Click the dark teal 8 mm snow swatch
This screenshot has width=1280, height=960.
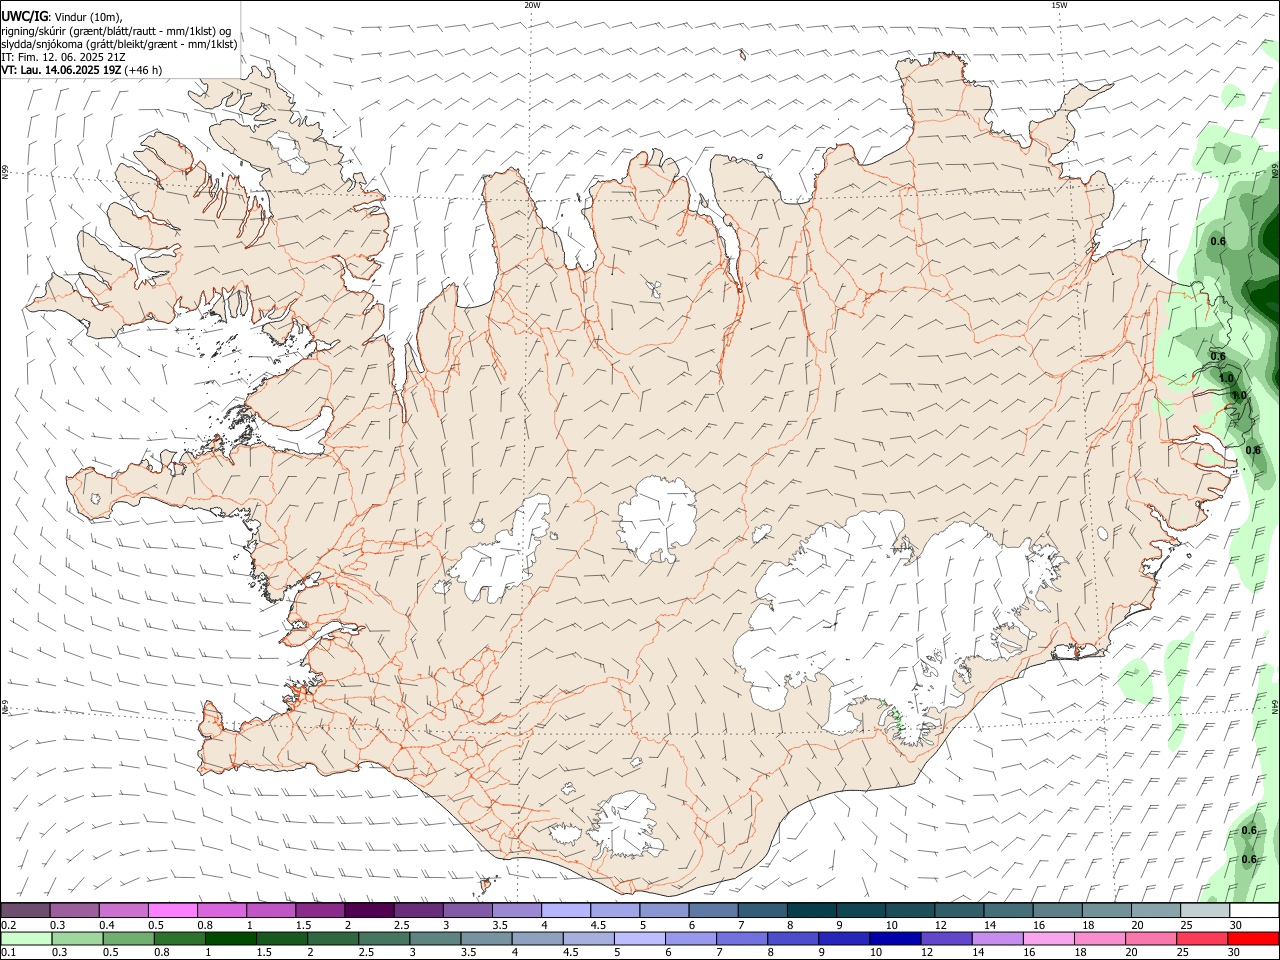pos(811,910)
